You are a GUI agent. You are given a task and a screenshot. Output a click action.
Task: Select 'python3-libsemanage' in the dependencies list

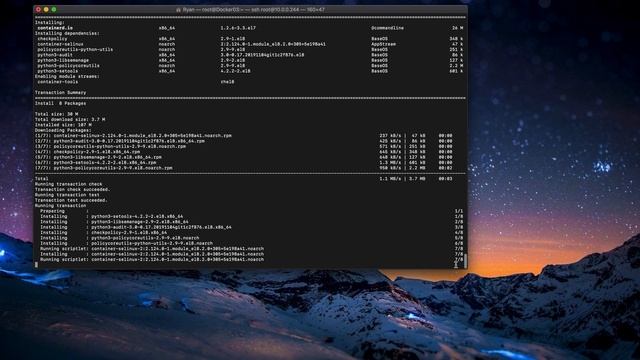point(63,60)
